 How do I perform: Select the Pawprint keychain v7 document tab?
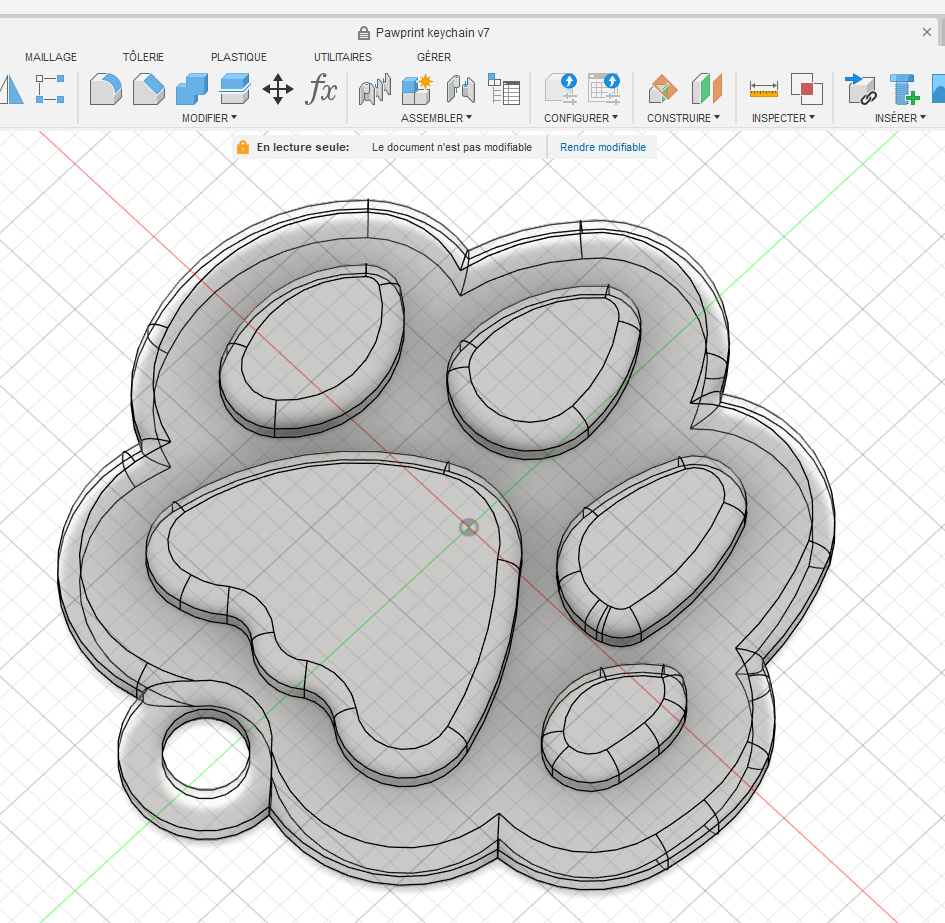point(432,33)
